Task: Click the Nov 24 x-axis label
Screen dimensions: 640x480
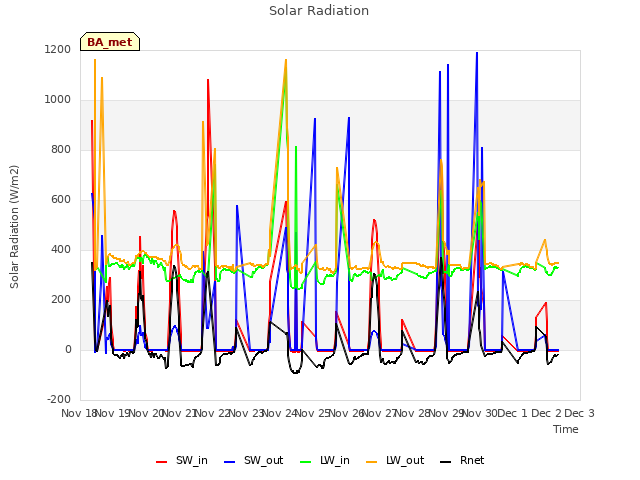Action: click(x=279, y=413)
